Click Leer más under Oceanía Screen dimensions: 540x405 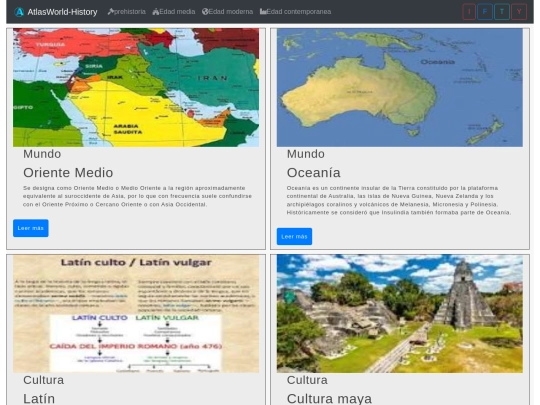(294, 236)
